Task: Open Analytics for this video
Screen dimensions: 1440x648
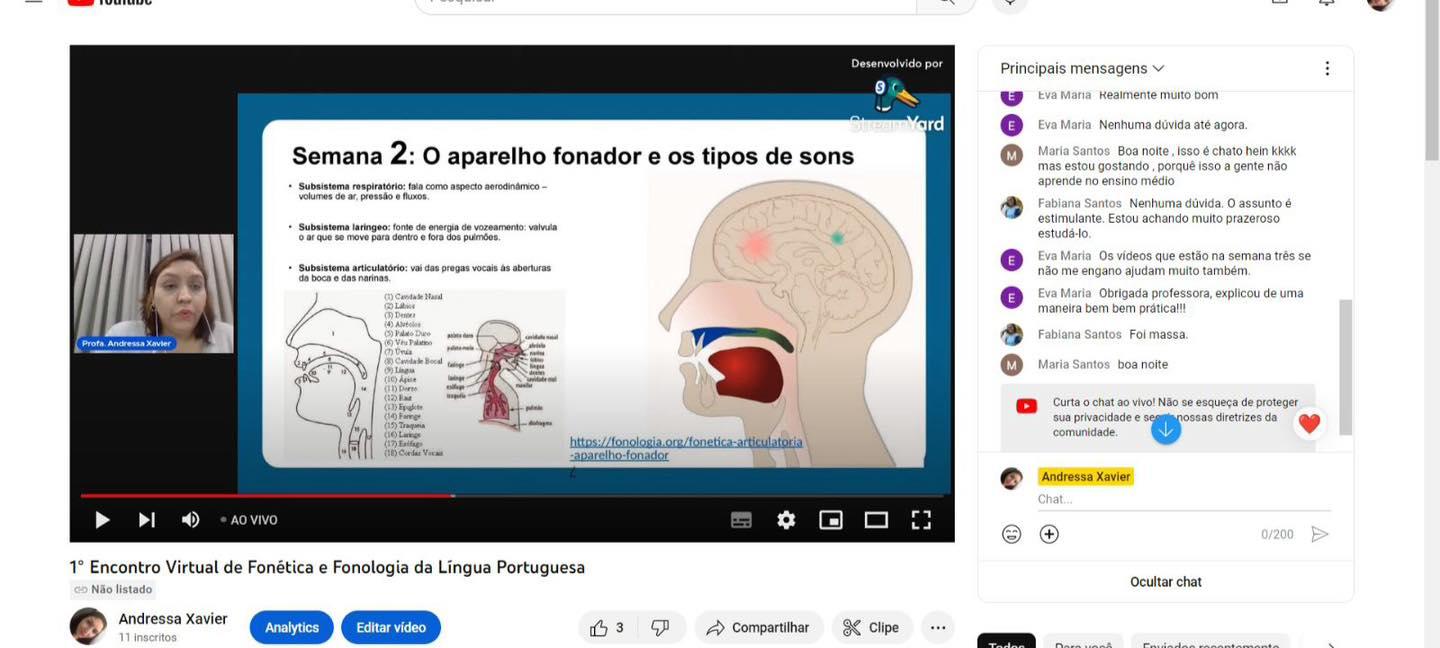Action: click(292, 628)
